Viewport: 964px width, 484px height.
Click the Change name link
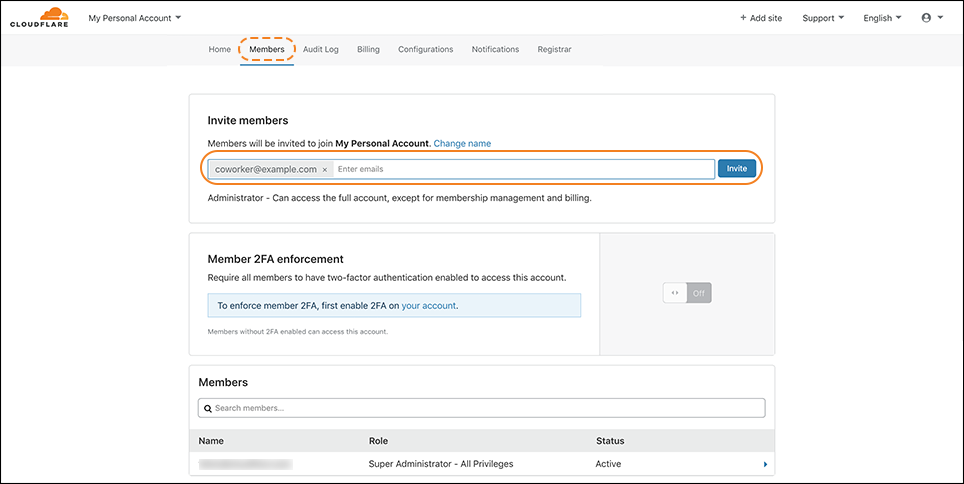click(462, 144)
